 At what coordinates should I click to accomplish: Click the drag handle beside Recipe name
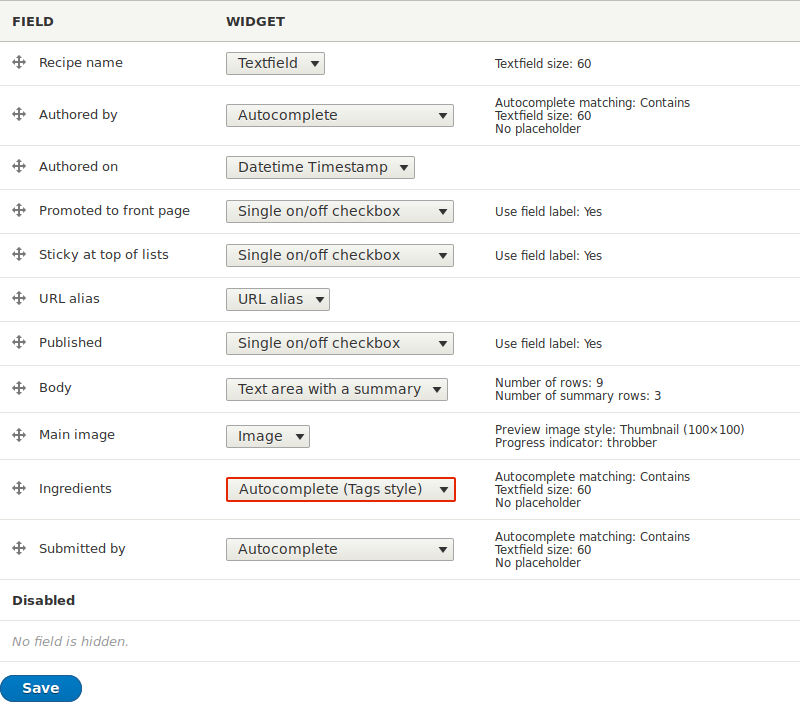pos(19,62)
